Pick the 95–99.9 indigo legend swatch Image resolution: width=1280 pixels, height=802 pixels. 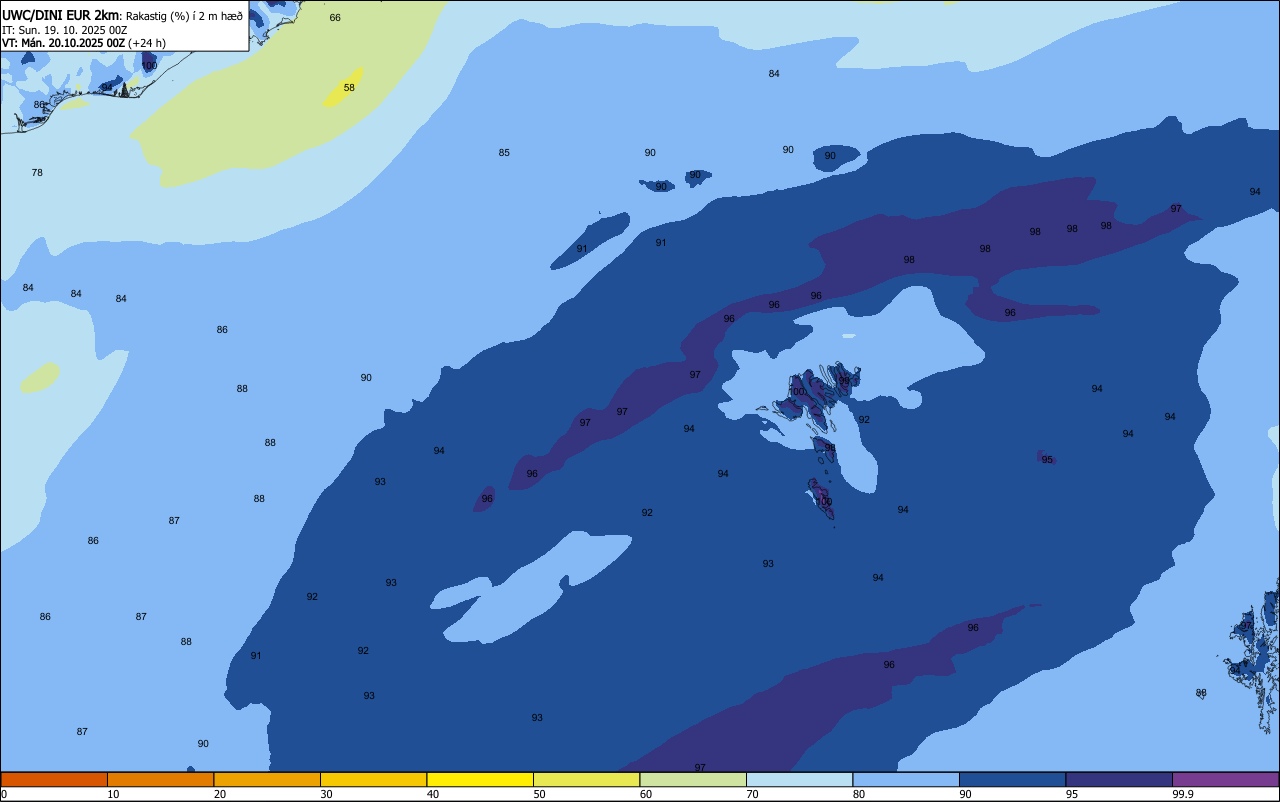coord(1119,779)
